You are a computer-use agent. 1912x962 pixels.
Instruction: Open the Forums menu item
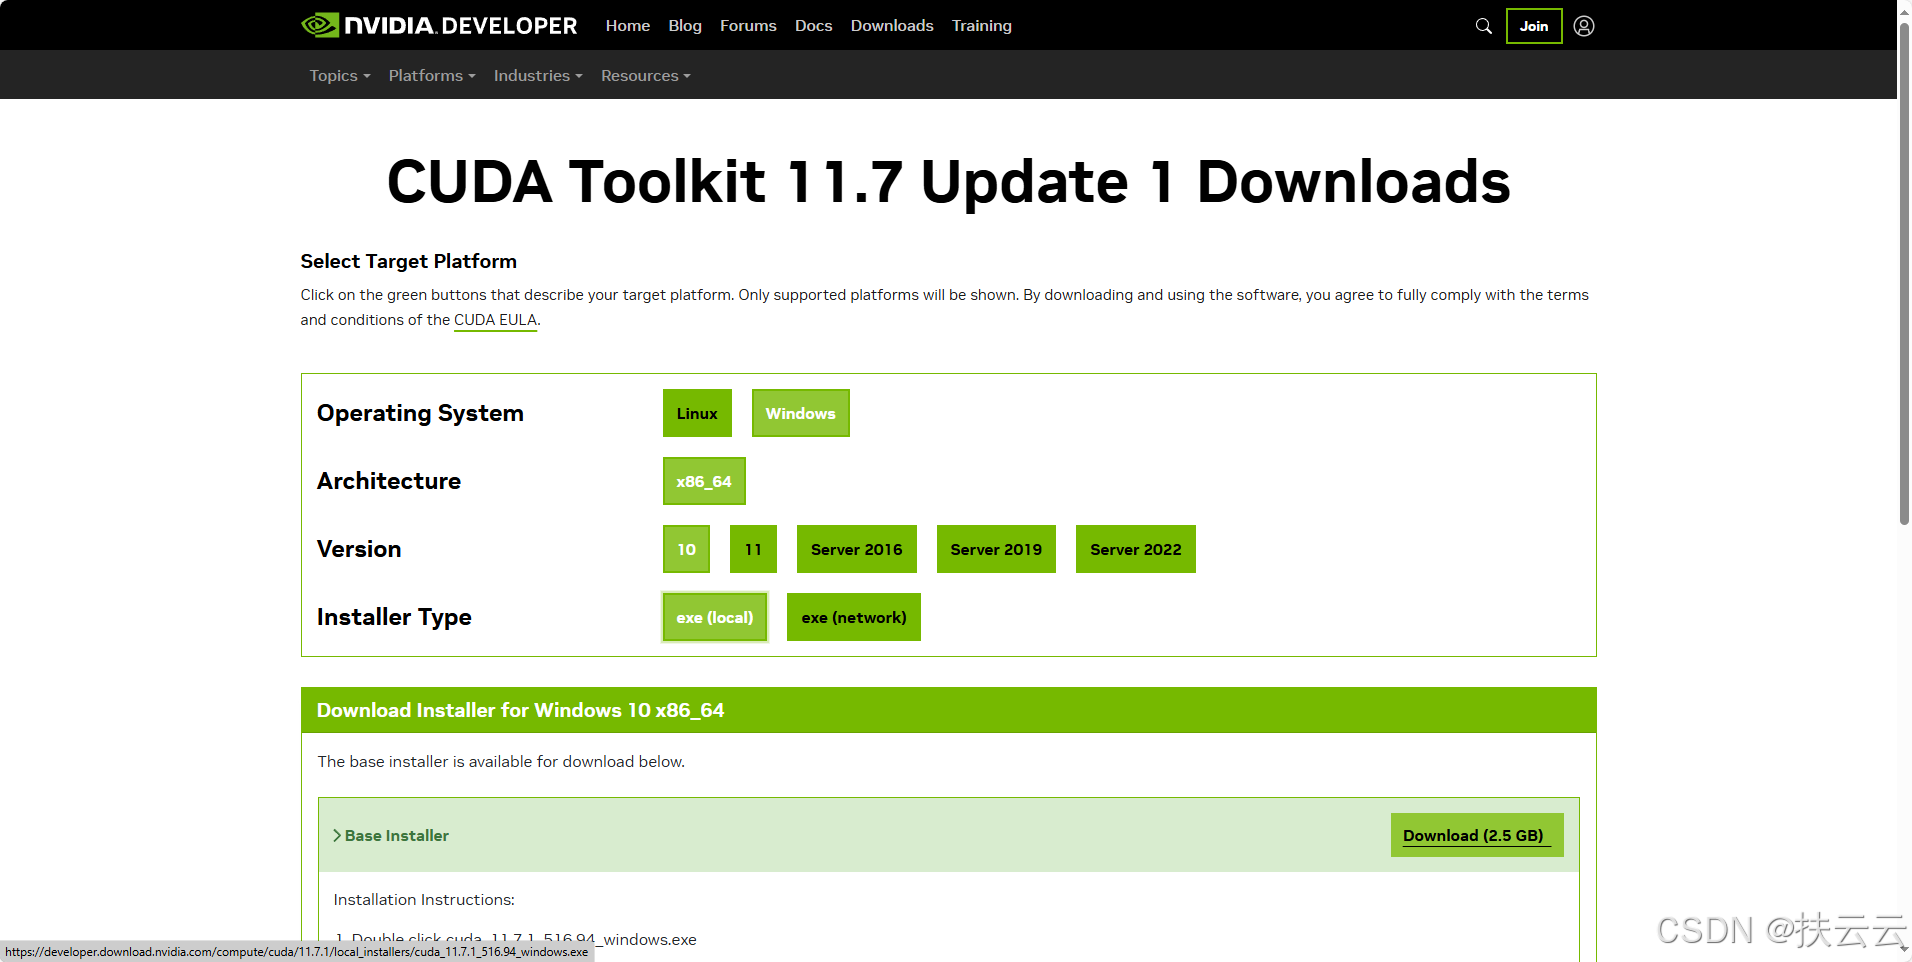[x=748, y=26]
